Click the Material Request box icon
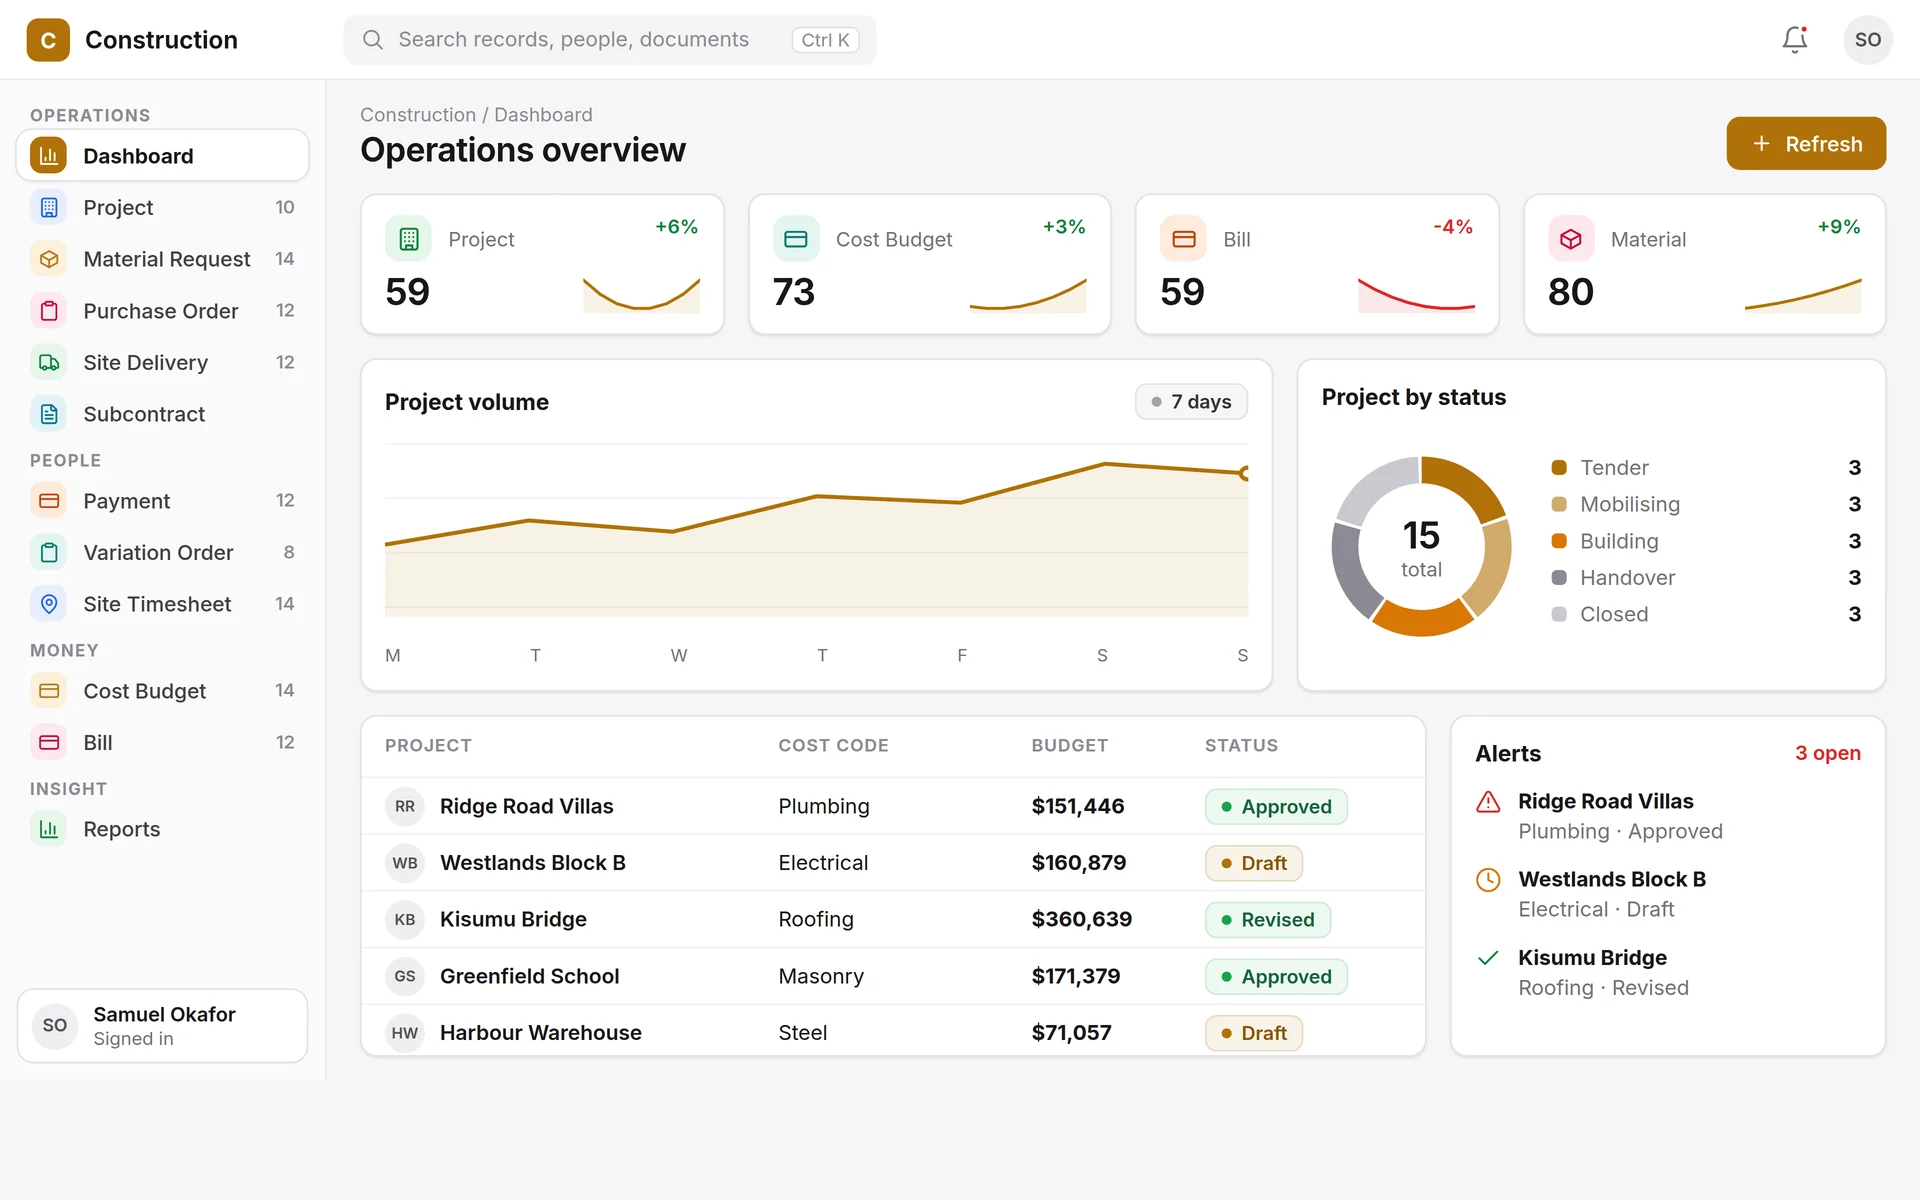The height and width of the screenshot is (1200, 1920). (x=49, y=259)
